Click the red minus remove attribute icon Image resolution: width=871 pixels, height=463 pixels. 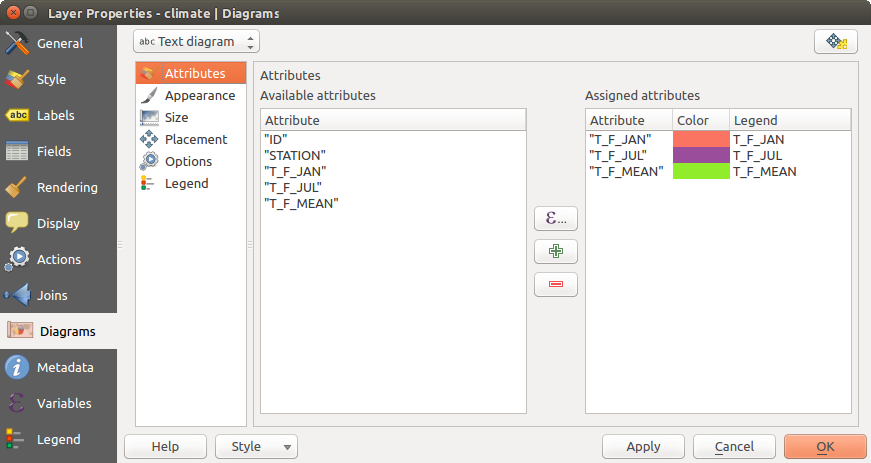click(556, 285)
